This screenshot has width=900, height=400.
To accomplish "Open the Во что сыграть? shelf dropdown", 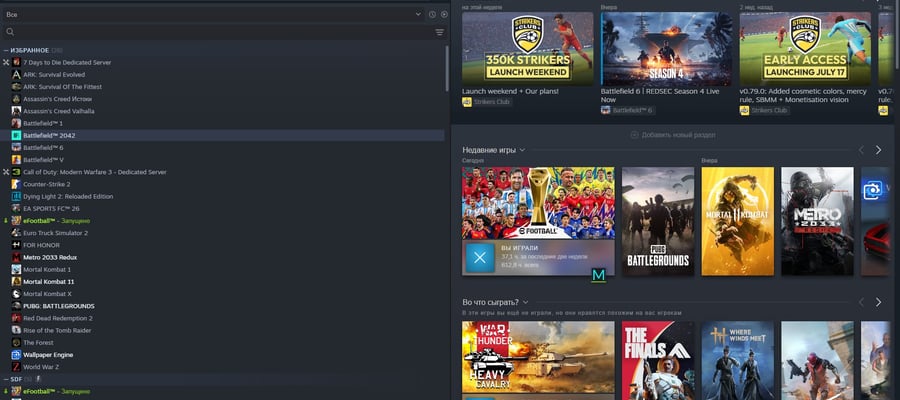I will pos(525,302).
